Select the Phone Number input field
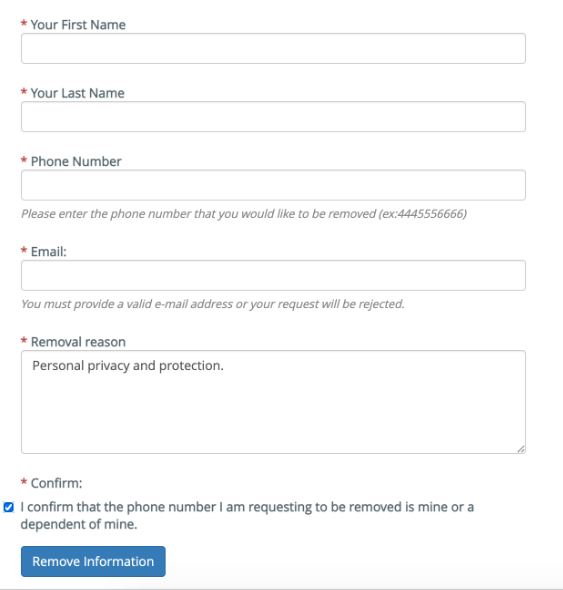This screenshot has width=563, height=590. [273, 185]
